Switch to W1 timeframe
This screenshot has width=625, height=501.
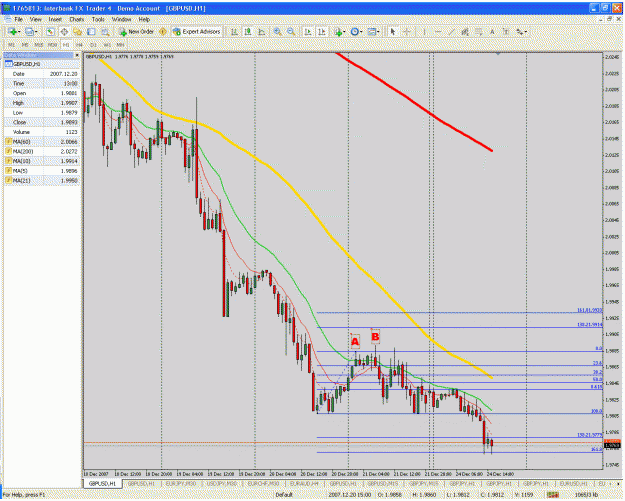click(107, 45)
